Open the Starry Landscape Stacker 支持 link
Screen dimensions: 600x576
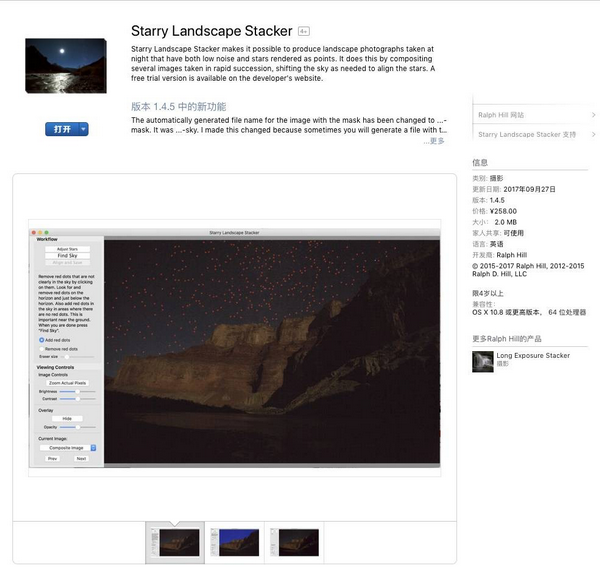coord(527,134)
